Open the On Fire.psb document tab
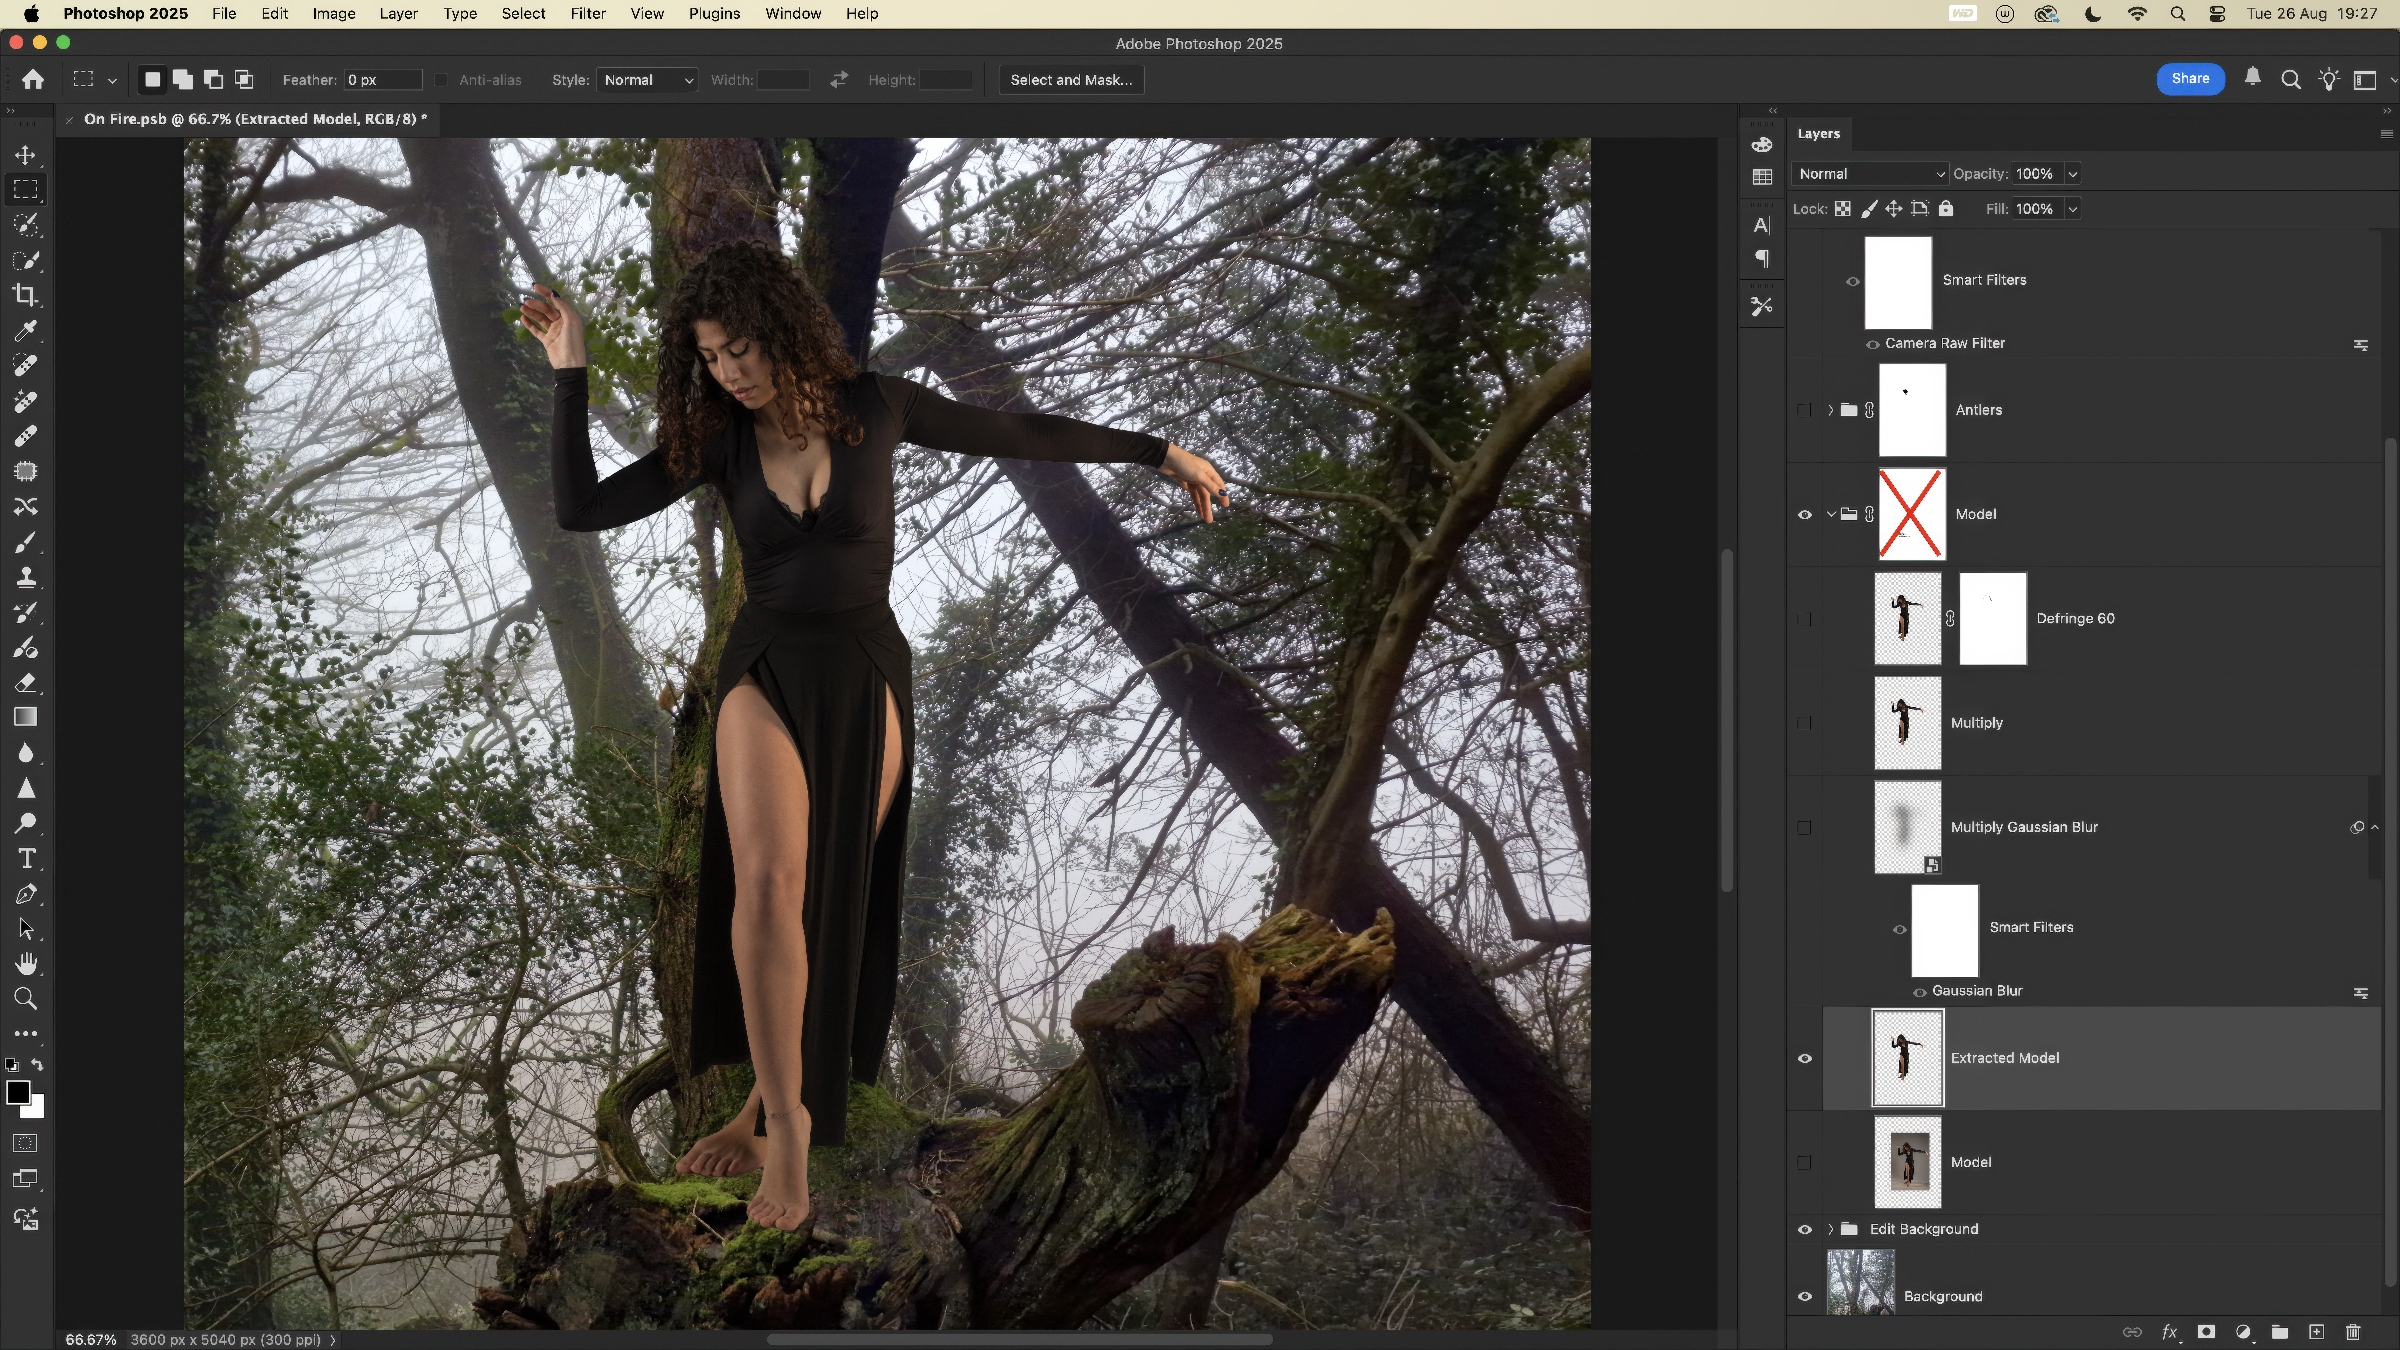 [255, 119]
